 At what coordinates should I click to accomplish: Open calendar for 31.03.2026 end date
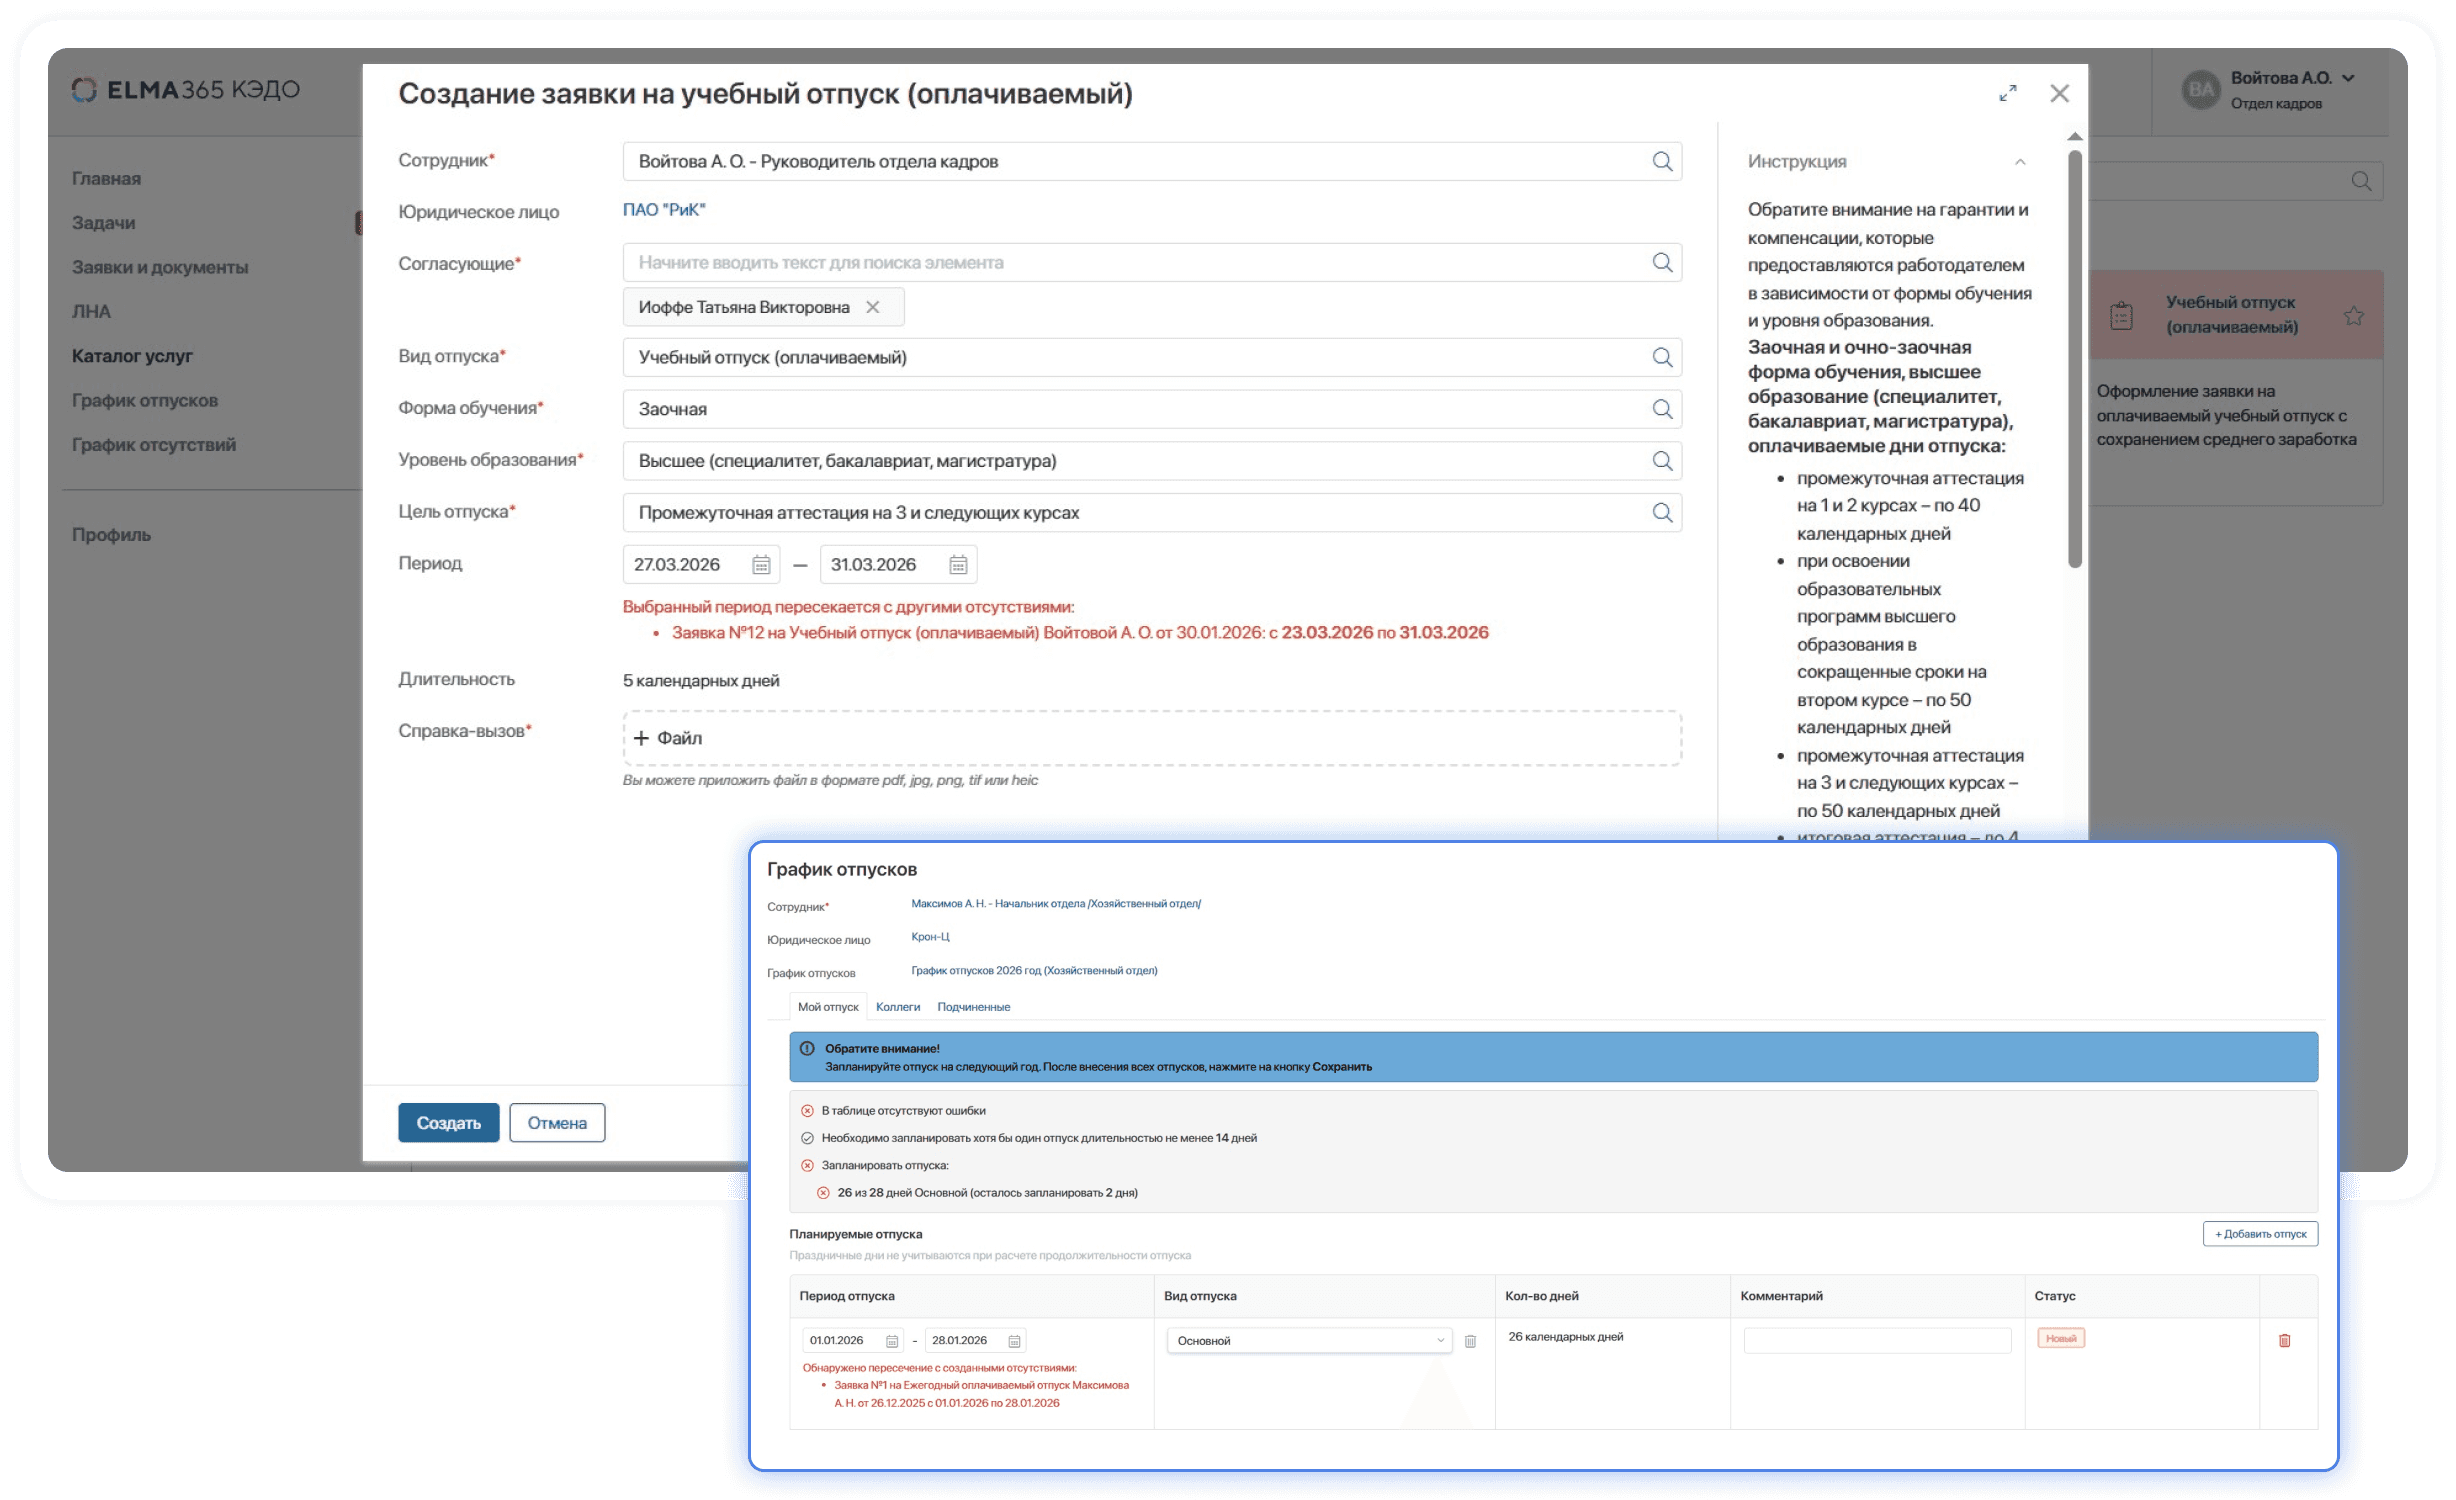pos(958,565)
